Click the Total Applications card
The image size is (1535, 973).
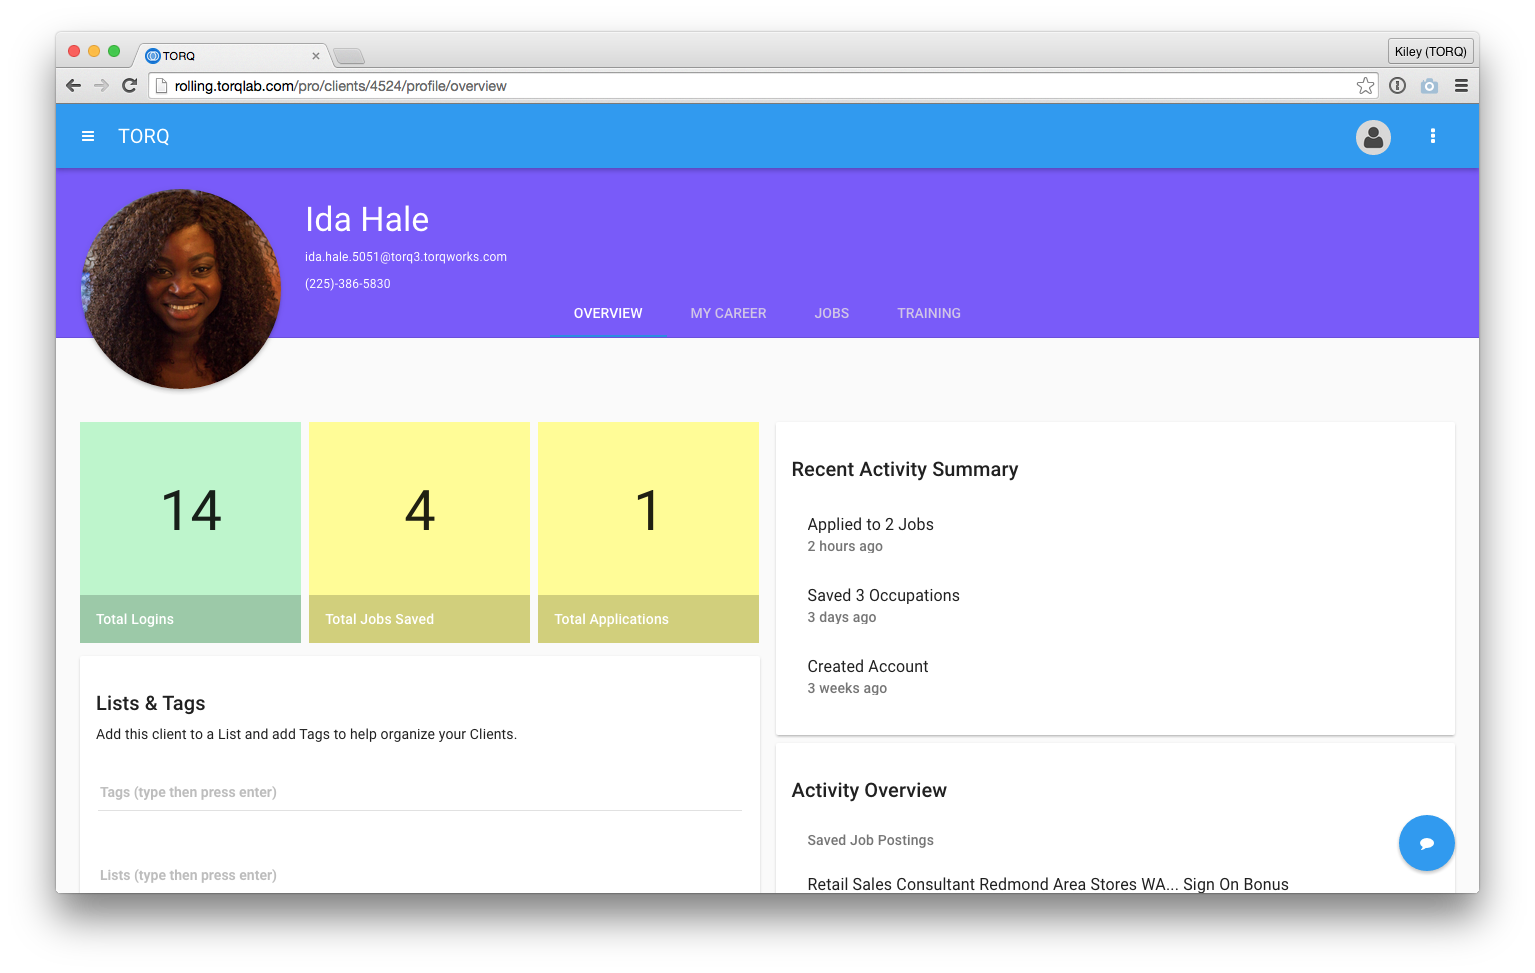648,532
